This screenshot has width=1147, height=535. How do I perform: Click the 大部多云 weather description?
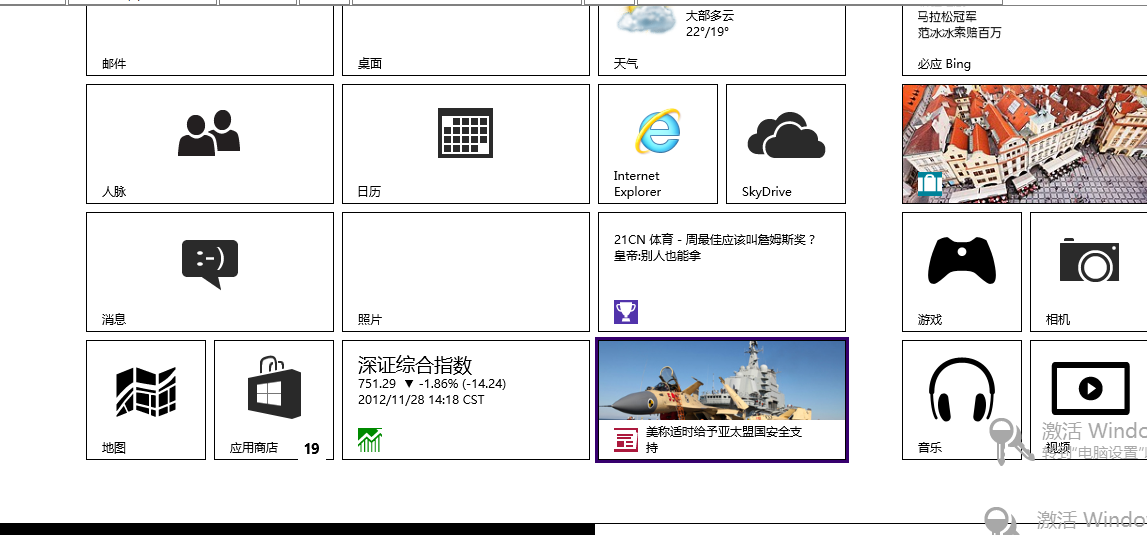pos(710,15)
